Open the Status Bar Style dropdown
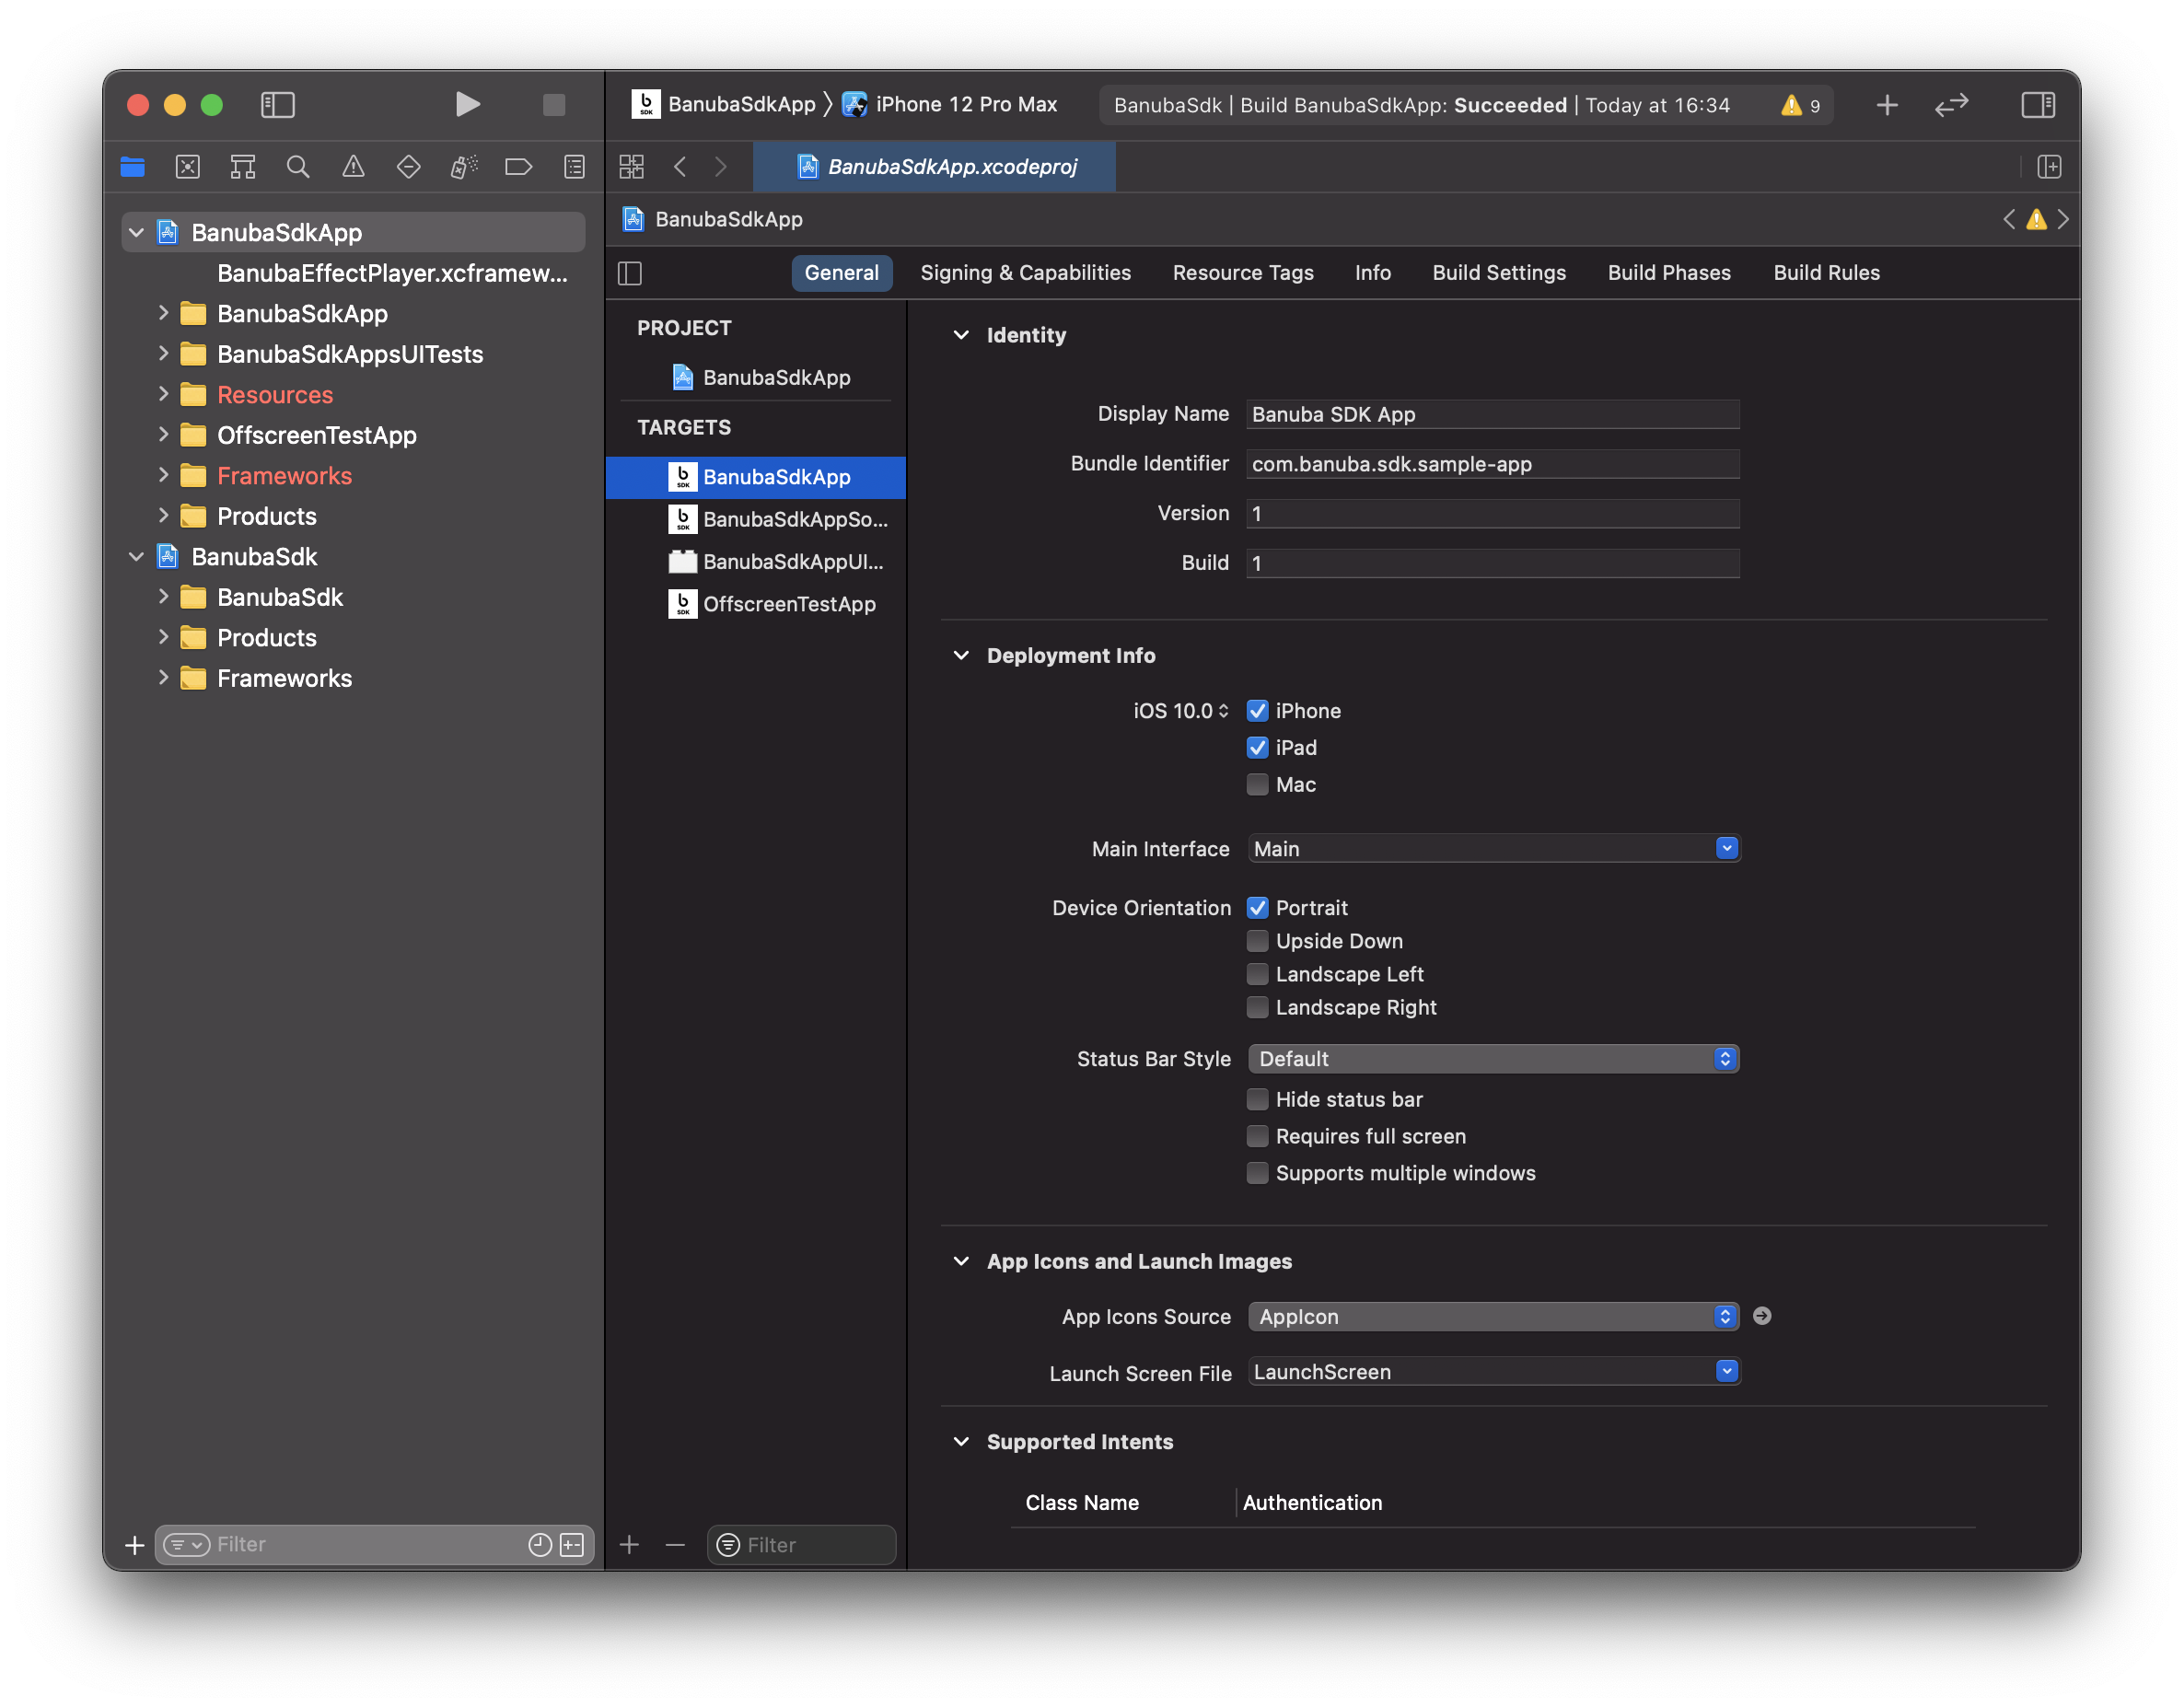 pyautogui.click(x=1493, y=1058)
